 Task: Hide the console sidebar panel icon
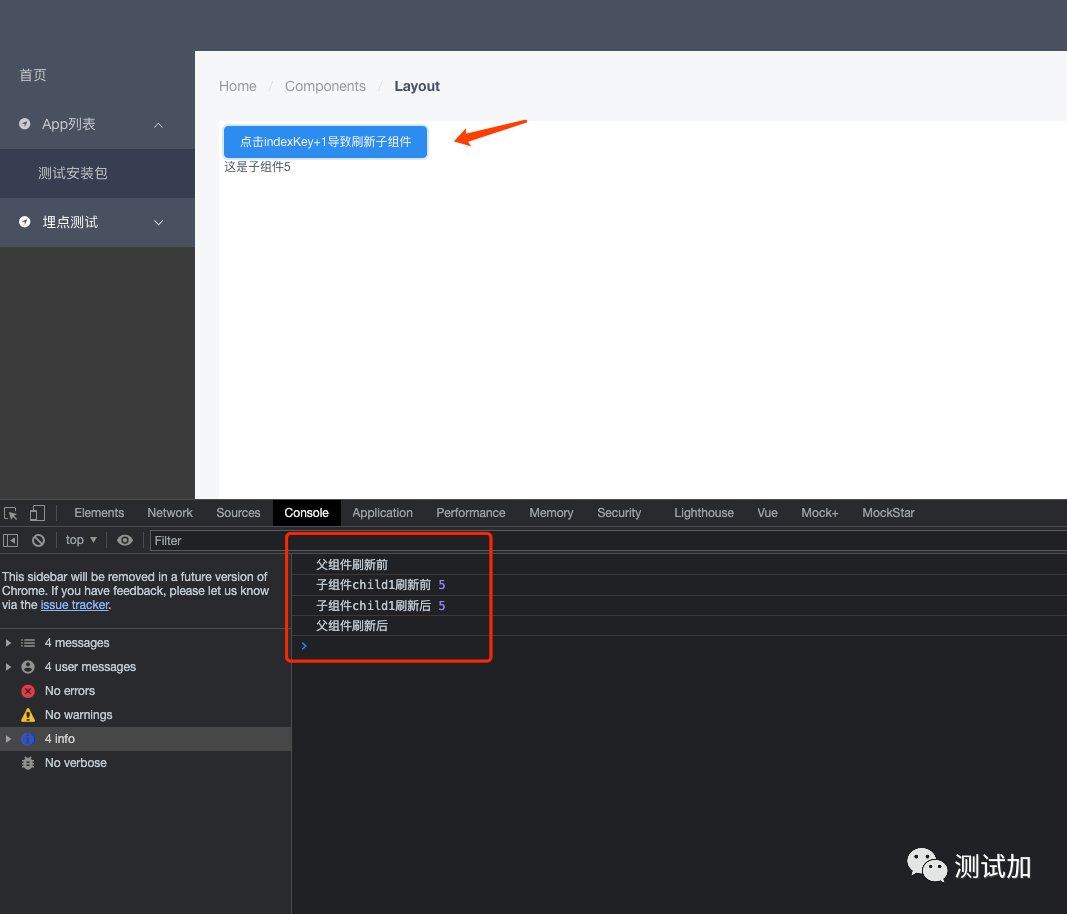[x=11, y=540]
